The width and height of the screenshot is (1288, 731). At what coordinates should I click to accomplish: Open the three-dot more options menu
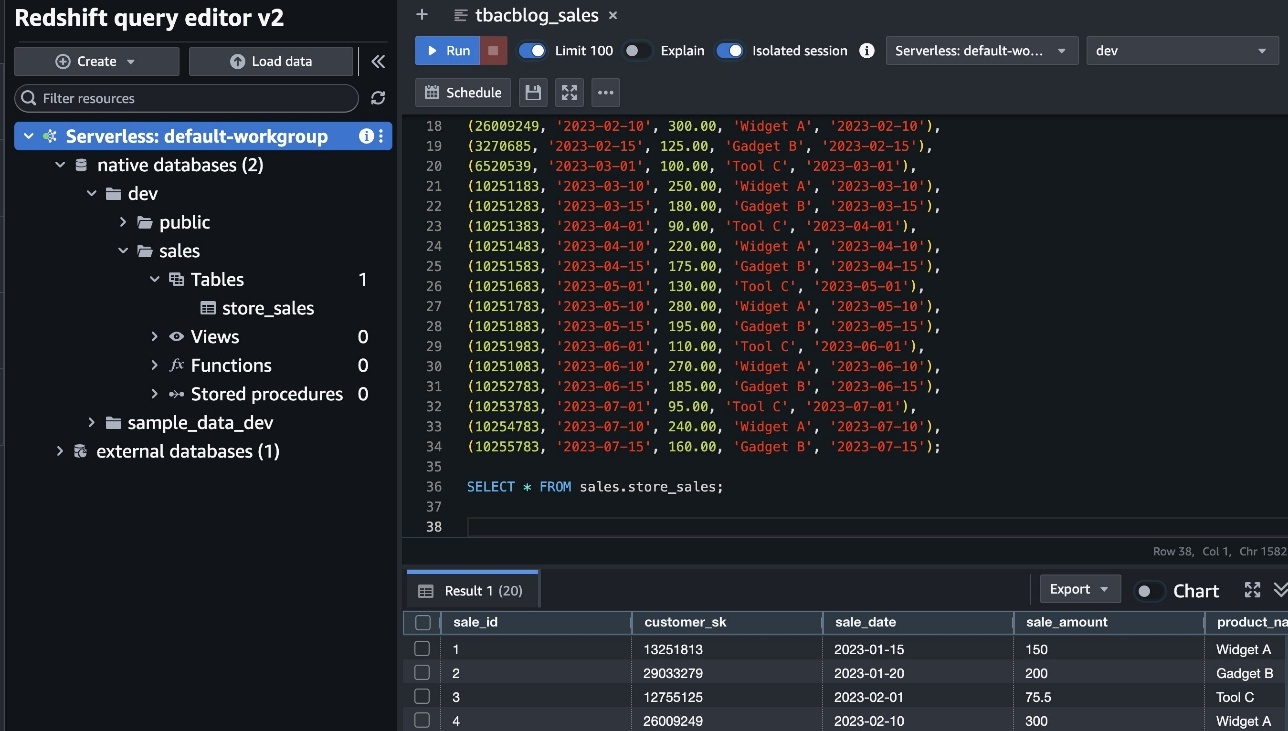[x=605, y=92]
